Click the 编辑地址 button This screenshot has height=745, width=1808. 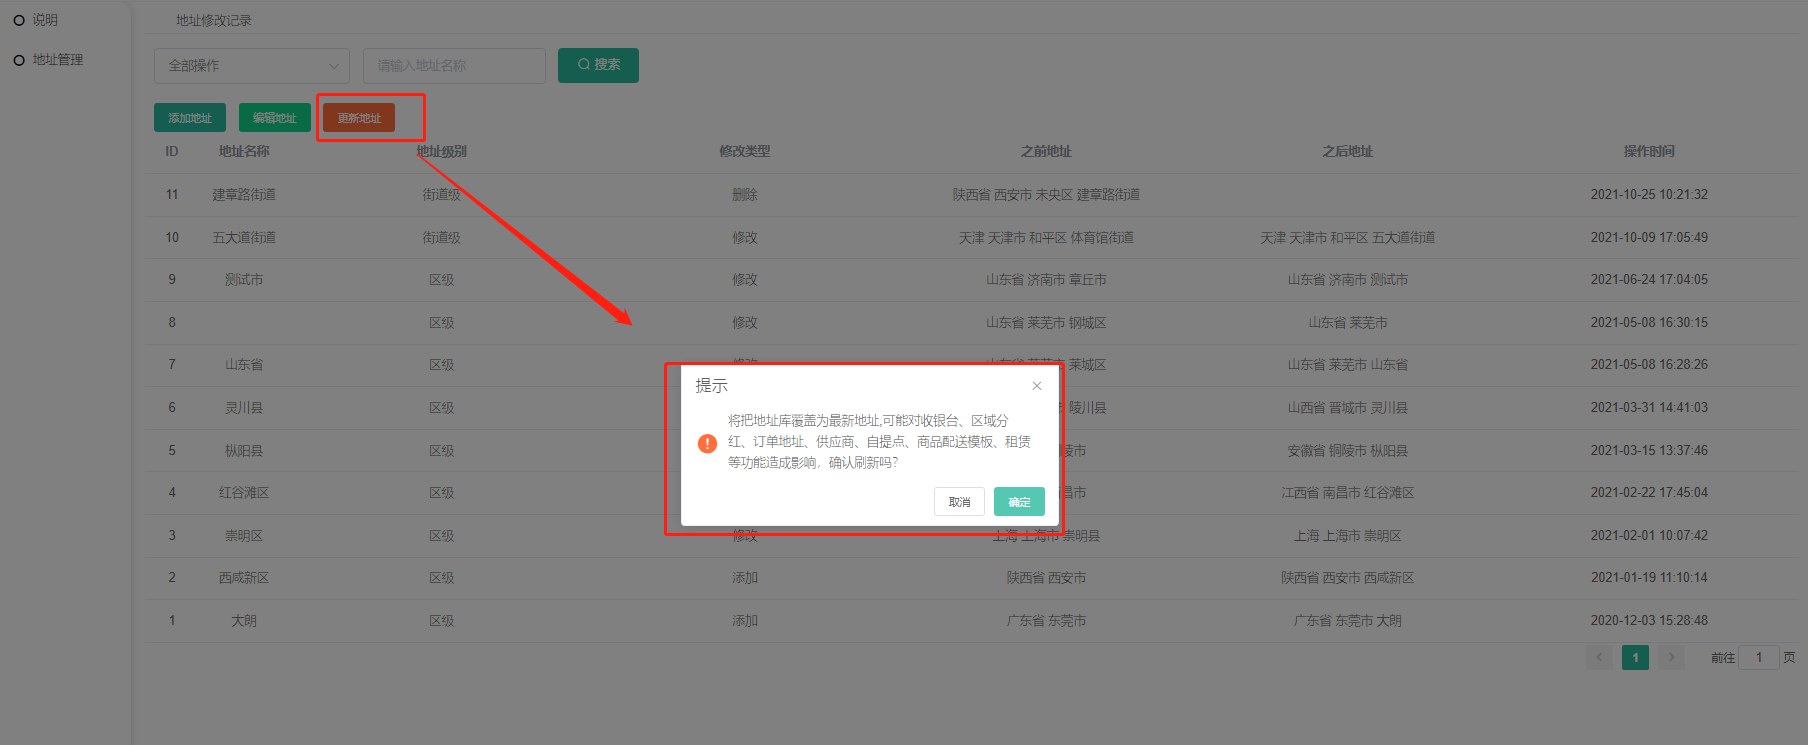pyautogui.click(x=275, y=118)
